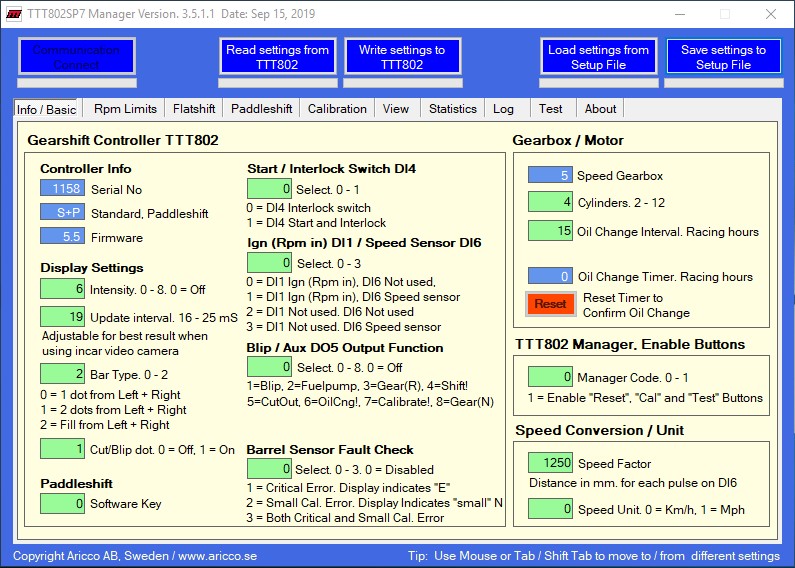Screen dimensions: 795x568
Task: Click the Cylinders input field
Action: [x=550, y=202]
